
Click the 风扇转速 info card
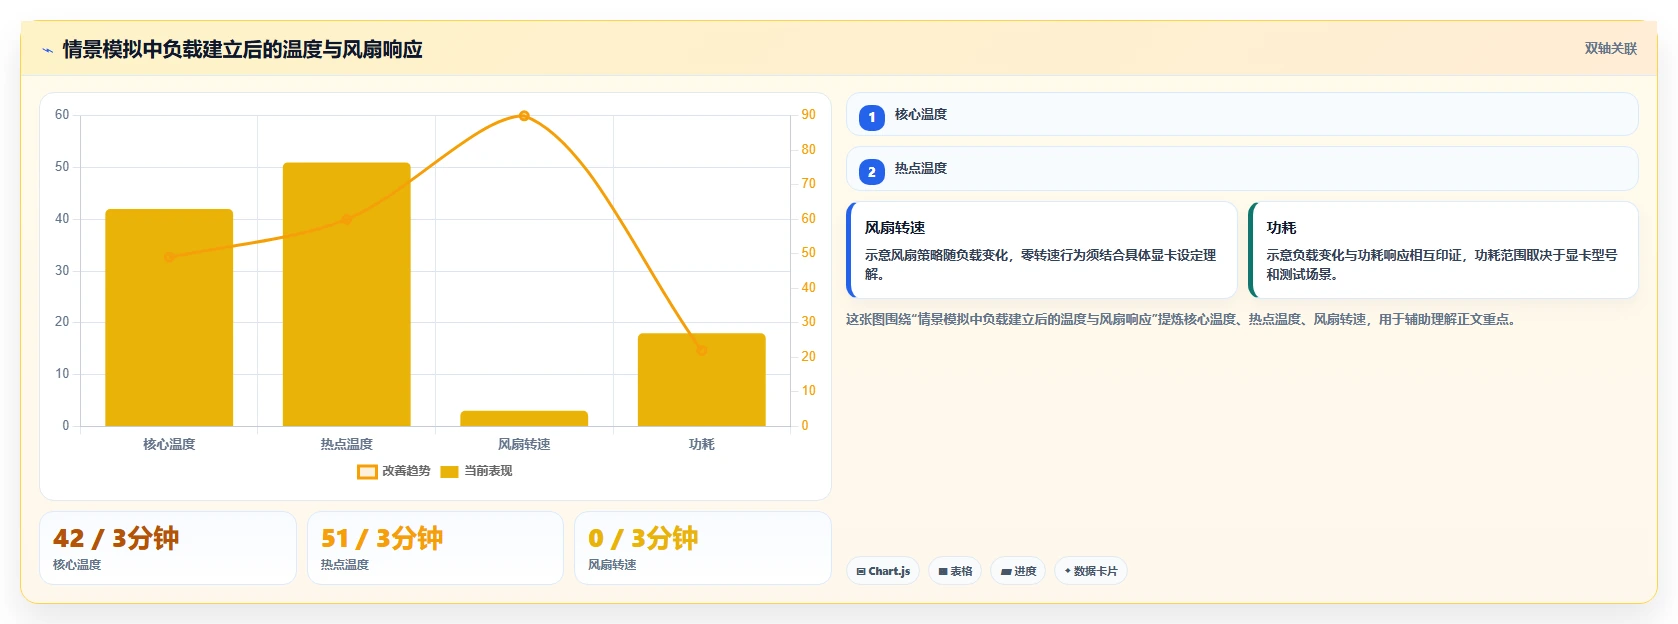(1042, 250)
